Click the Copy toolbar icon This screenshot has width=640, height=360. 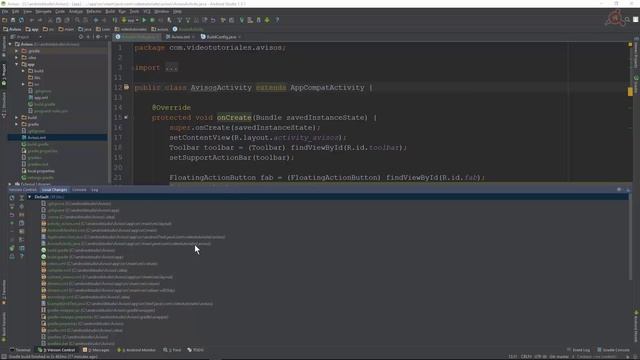click(58, 20)
